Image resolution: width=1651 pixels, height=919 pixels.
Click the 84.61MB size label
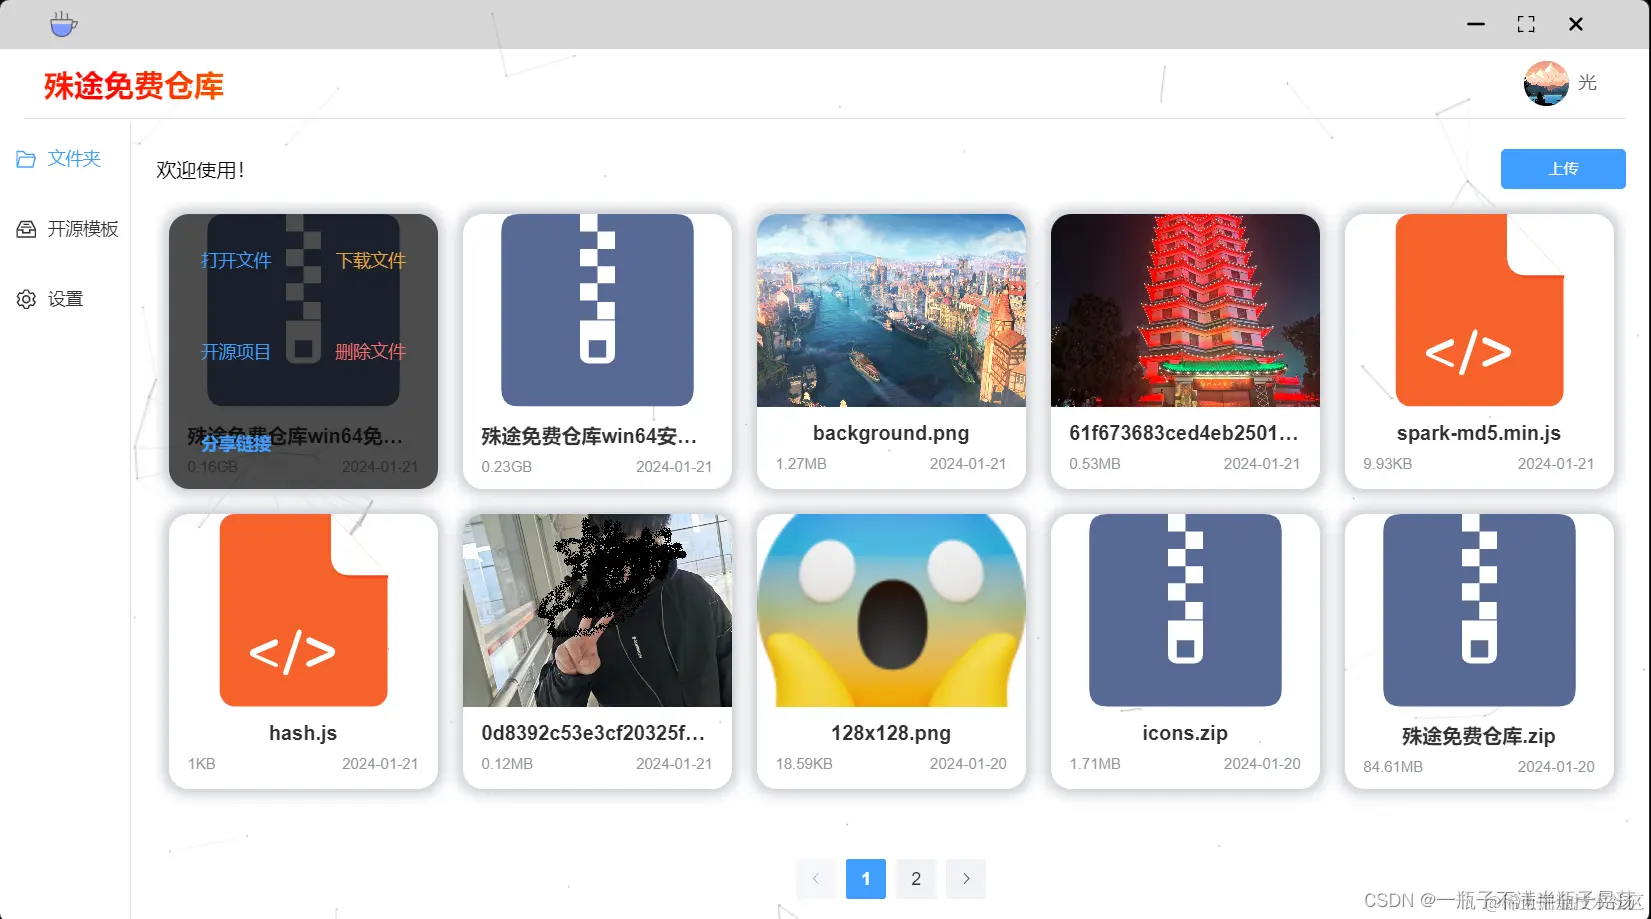tap(1393, 767)
